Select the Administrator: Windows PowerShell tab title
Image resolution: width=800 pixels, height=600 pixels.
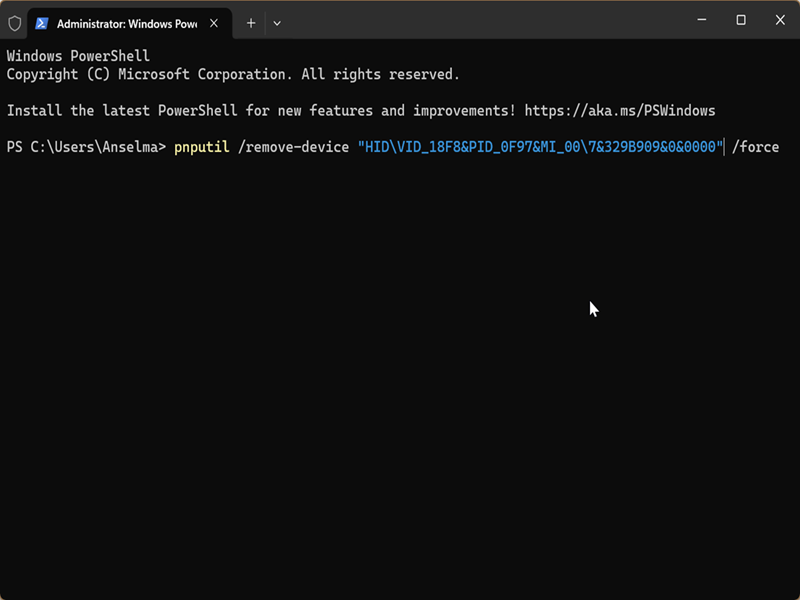pos(124,22)
